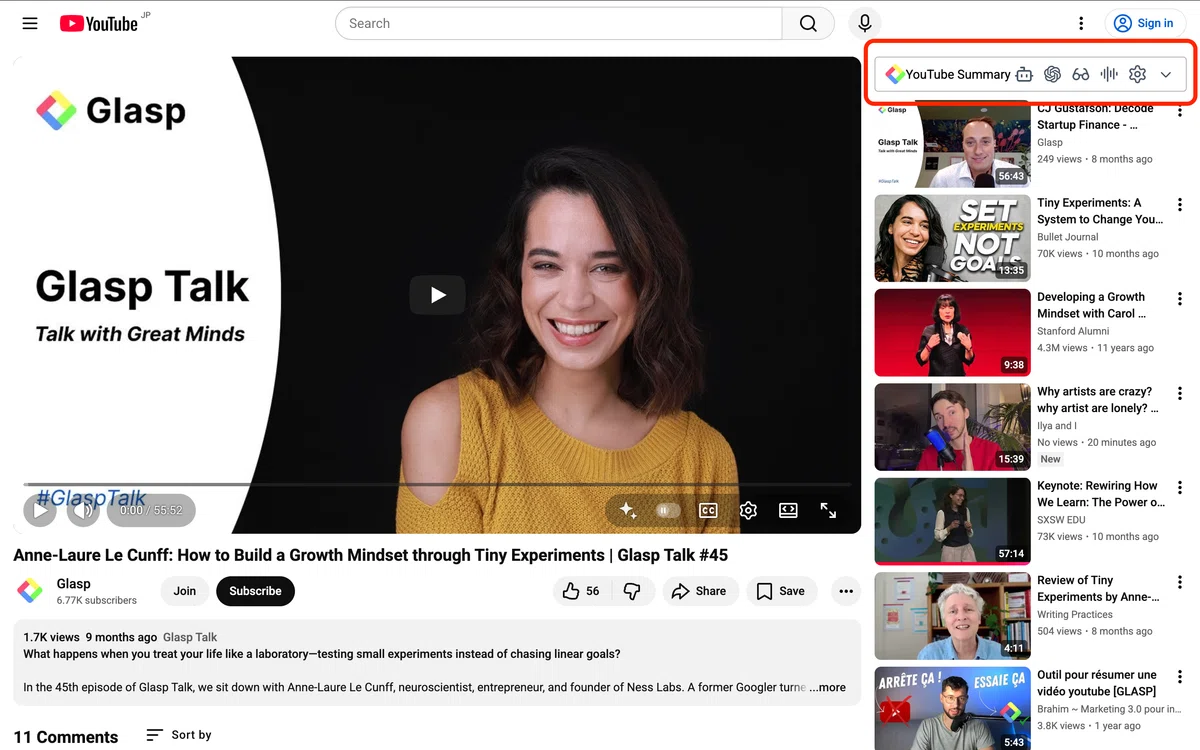Image resolution: width=1200 pixels, height=750 pixels.
Task: Open Review of Tiny Experiments video title
Action: tap(1098, 588)
